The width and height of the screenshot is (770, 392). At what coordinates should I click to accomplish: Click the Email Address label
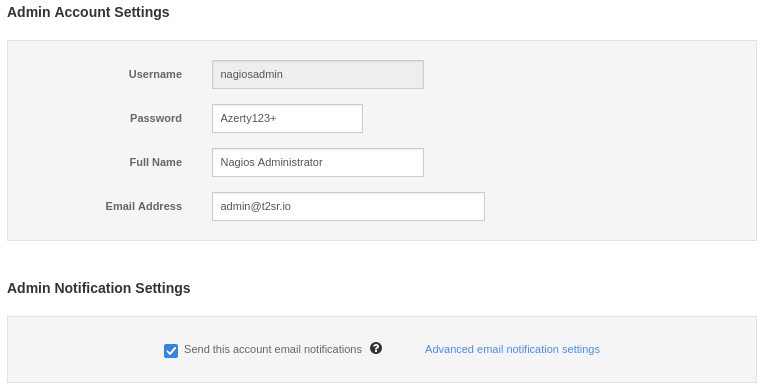143,206
